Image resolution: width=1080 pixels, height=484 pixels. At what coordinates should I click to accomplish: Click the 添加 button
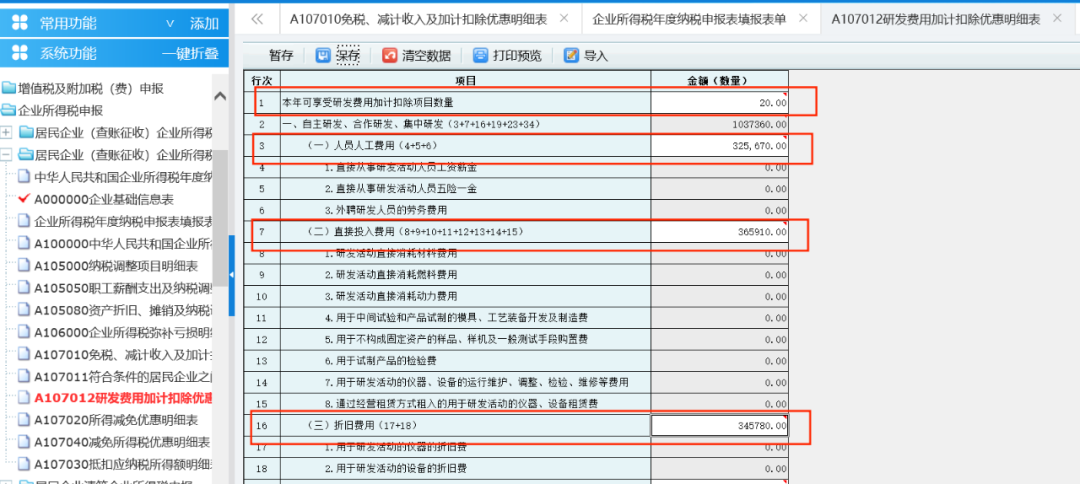(x=204, y=23)
